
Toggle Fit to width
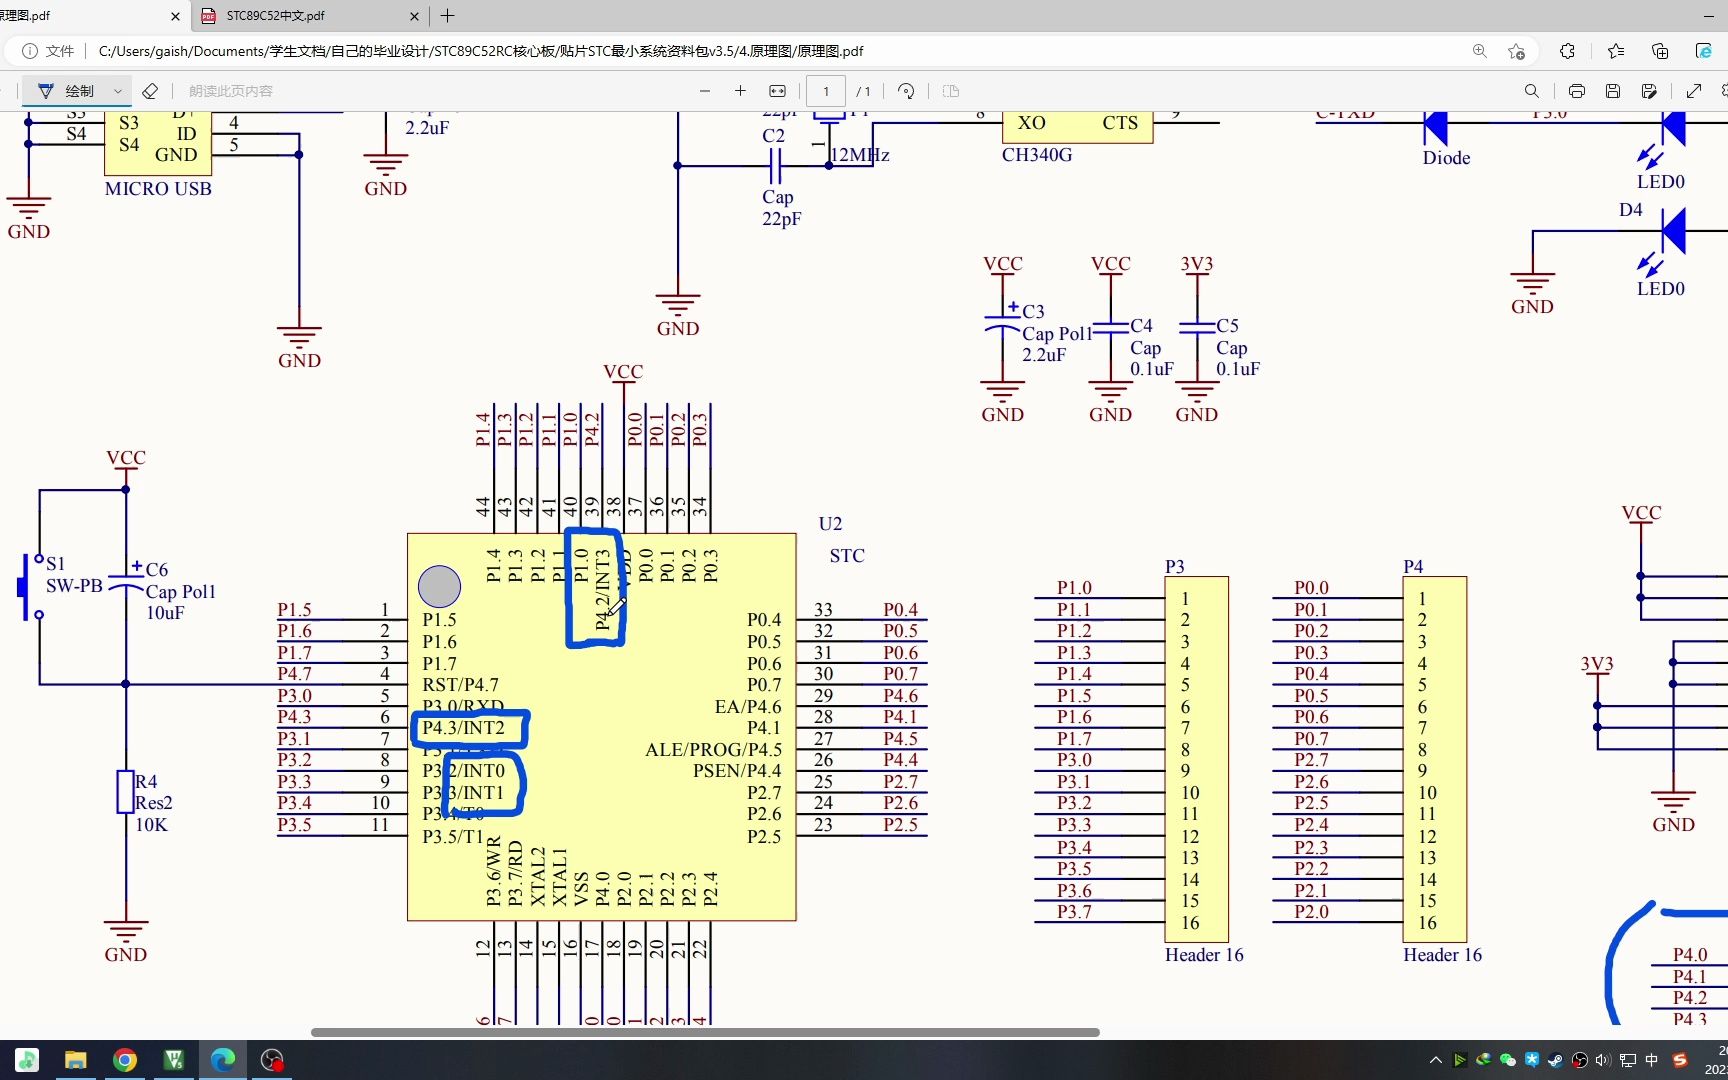tap(777, 91)
